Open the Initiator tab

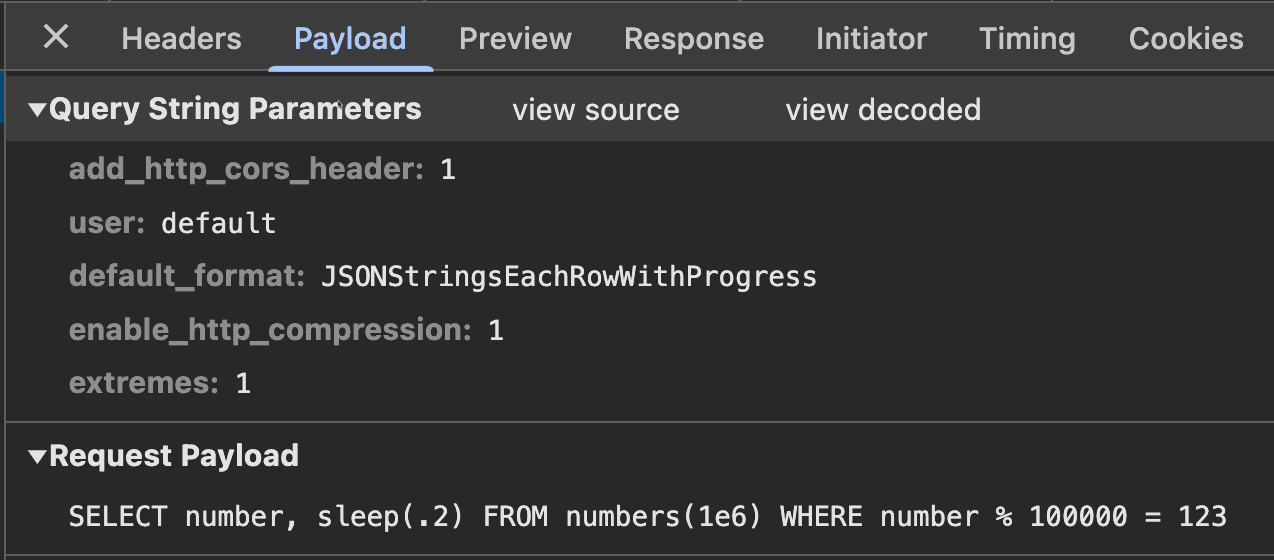pyautogui.click(x=871, y=39)
